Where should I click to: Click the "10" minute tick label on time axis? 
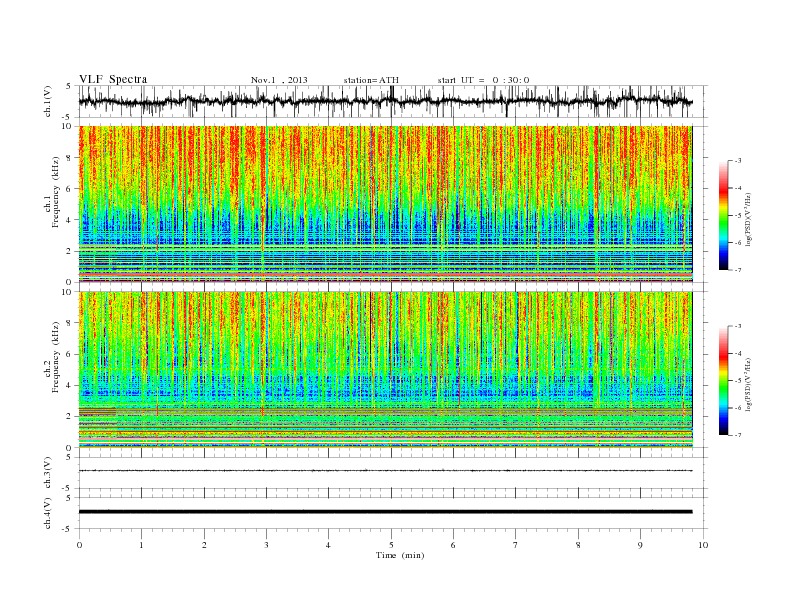[x=703, y=545]
